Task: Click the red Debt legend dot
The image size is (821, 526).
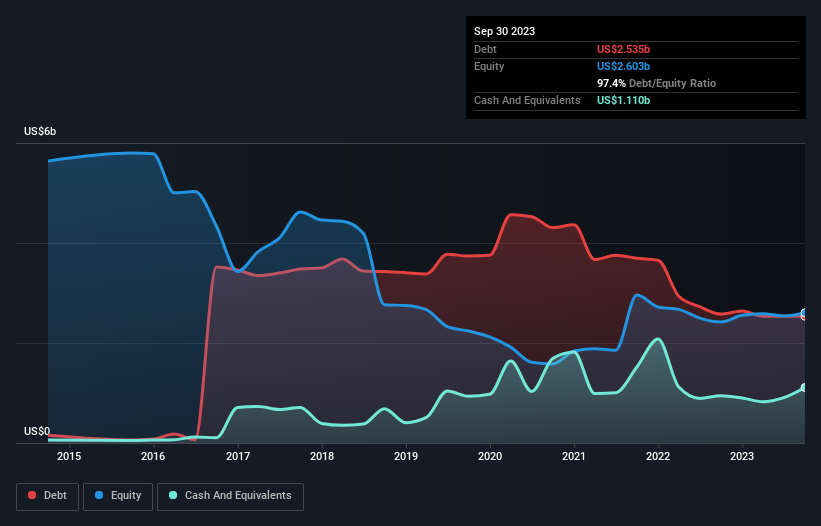Action: 32,495
